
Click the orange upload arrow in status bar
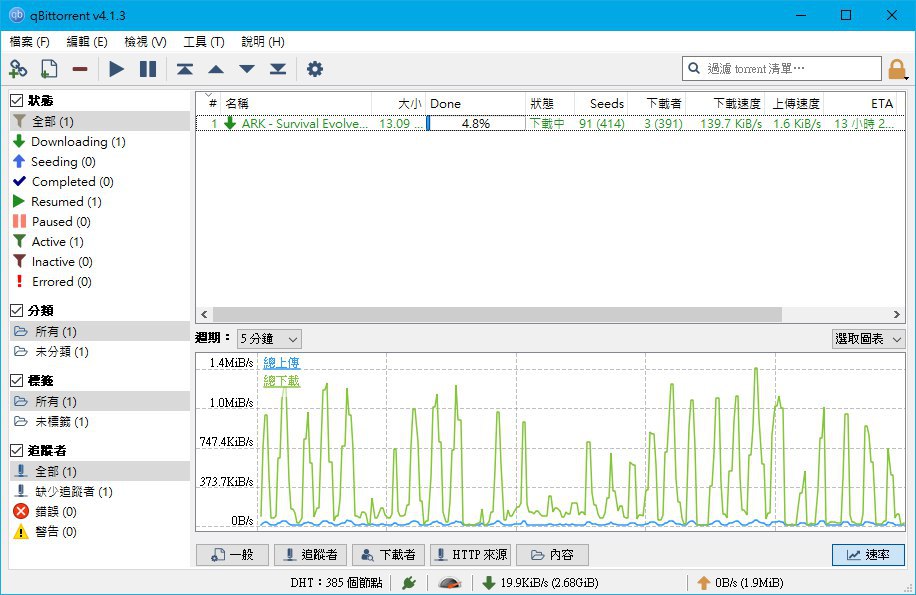704,582
